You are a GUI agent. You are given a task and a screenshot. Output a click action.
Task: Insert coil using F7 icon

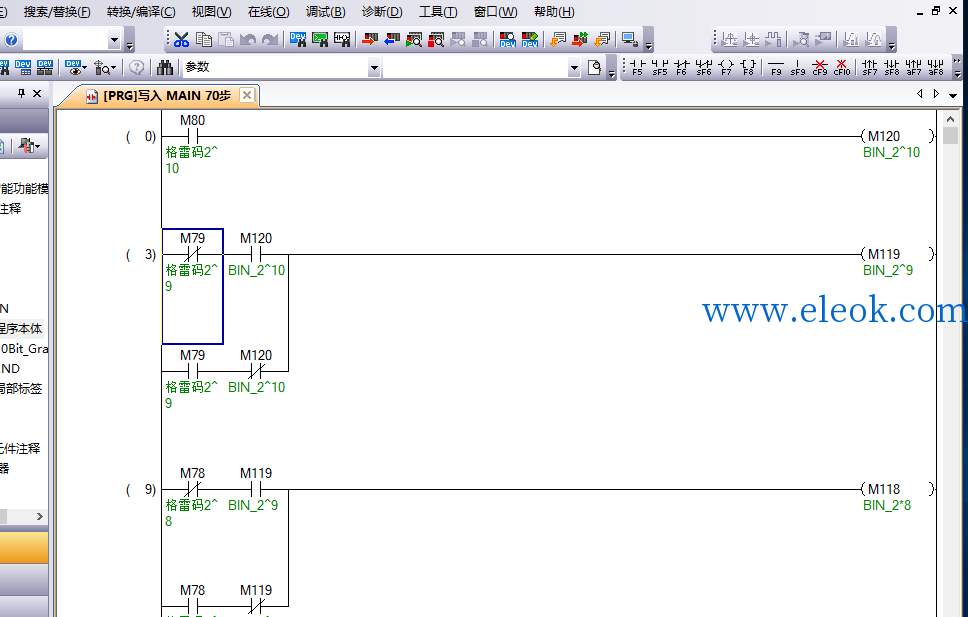(726, 67)
